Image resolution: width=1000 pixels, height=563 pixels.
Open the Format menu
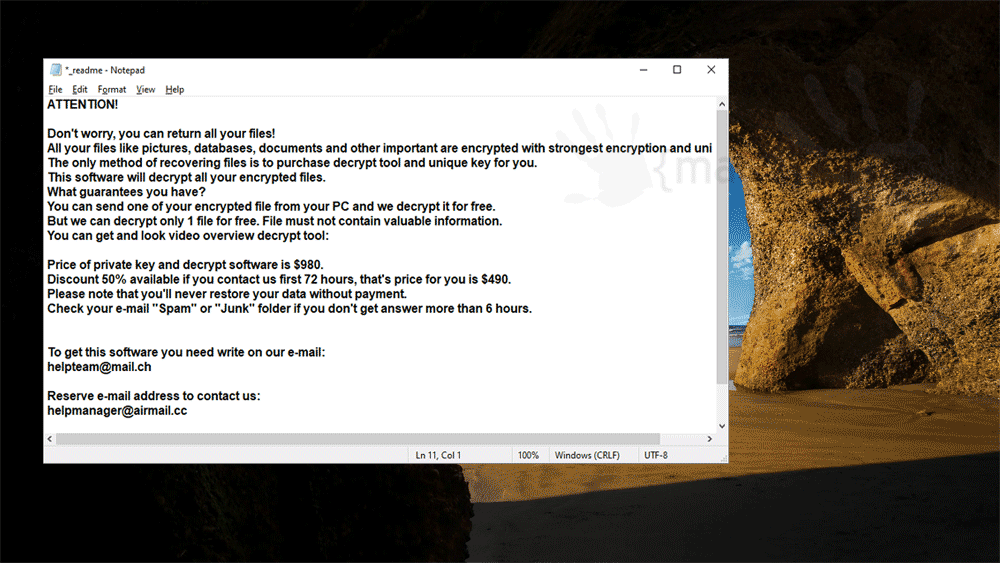point(112,89)
